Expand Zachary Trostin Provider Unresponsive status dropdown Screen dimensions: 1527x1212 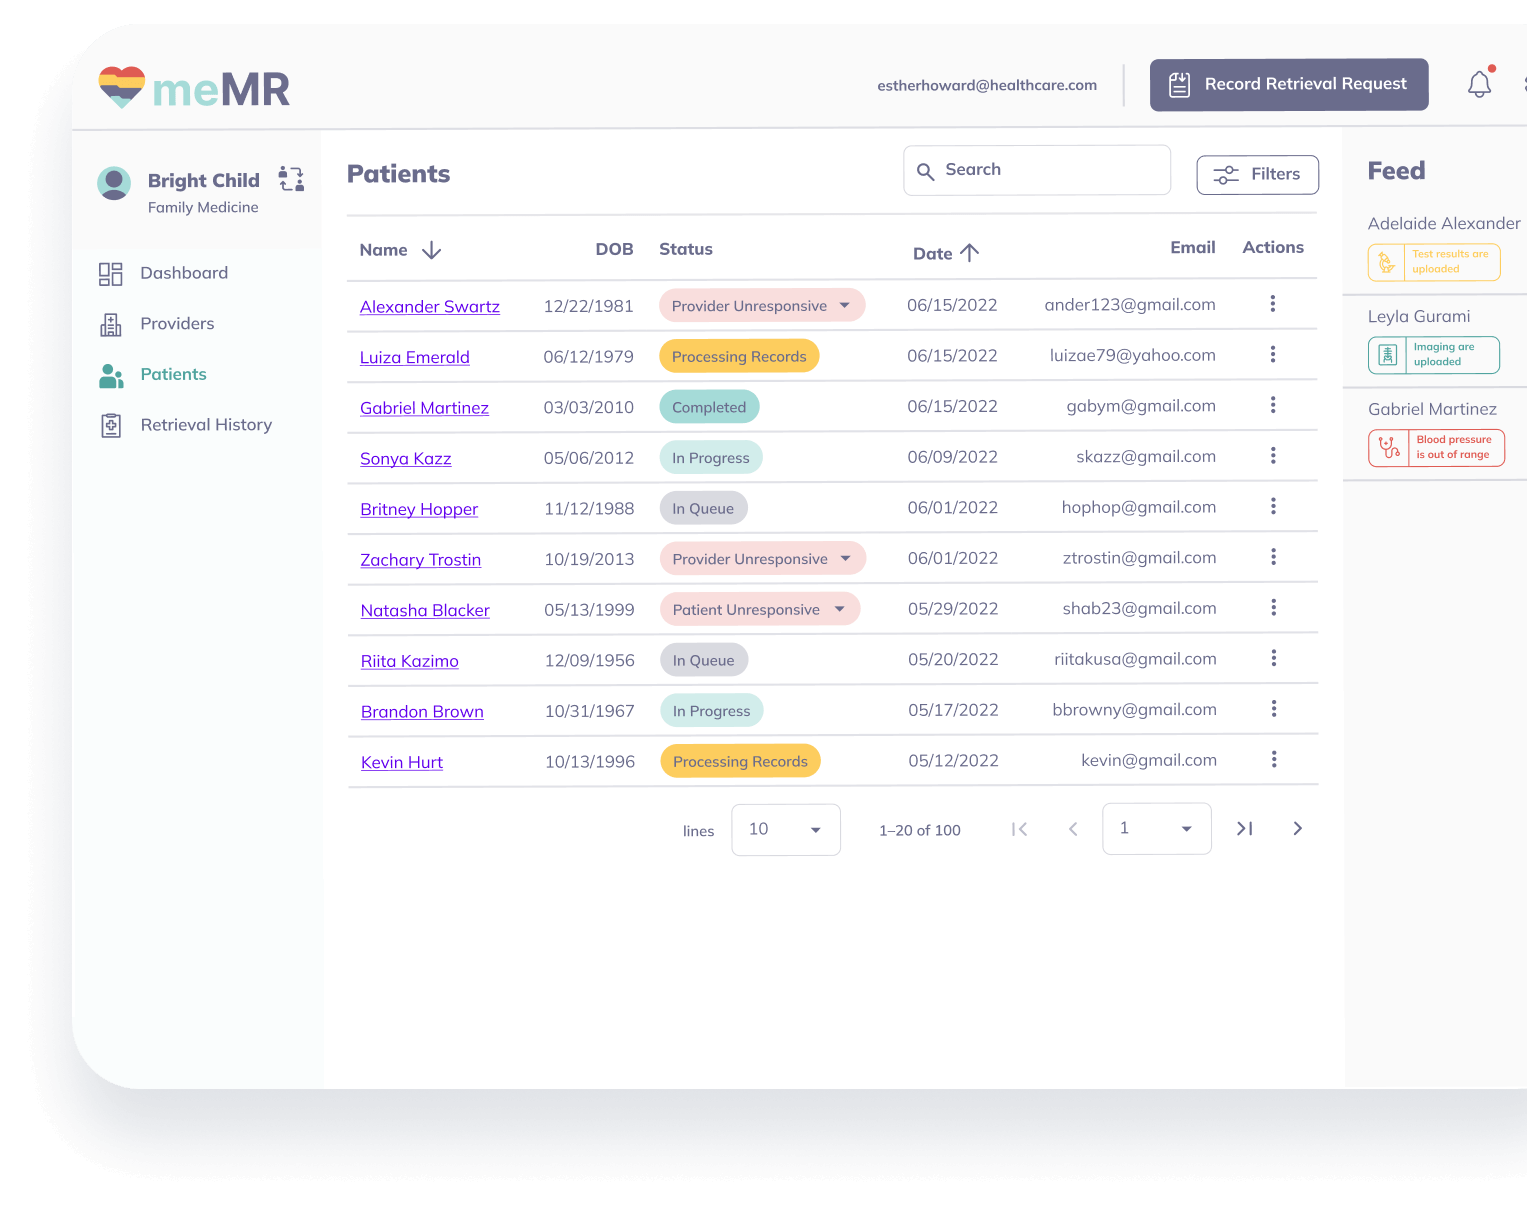[846, 559]
